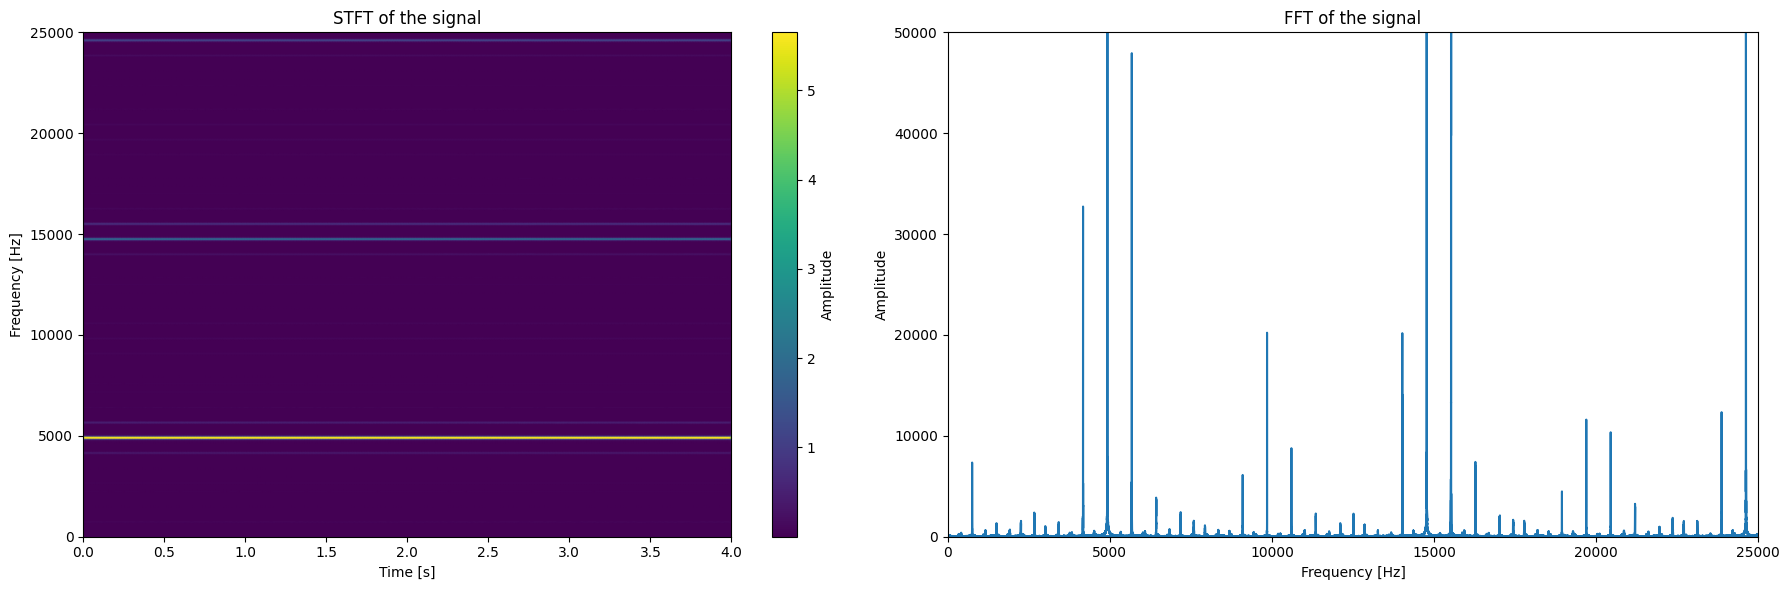
Task: Click FFT x-axis tick 25000
Action: point(1758,552)
